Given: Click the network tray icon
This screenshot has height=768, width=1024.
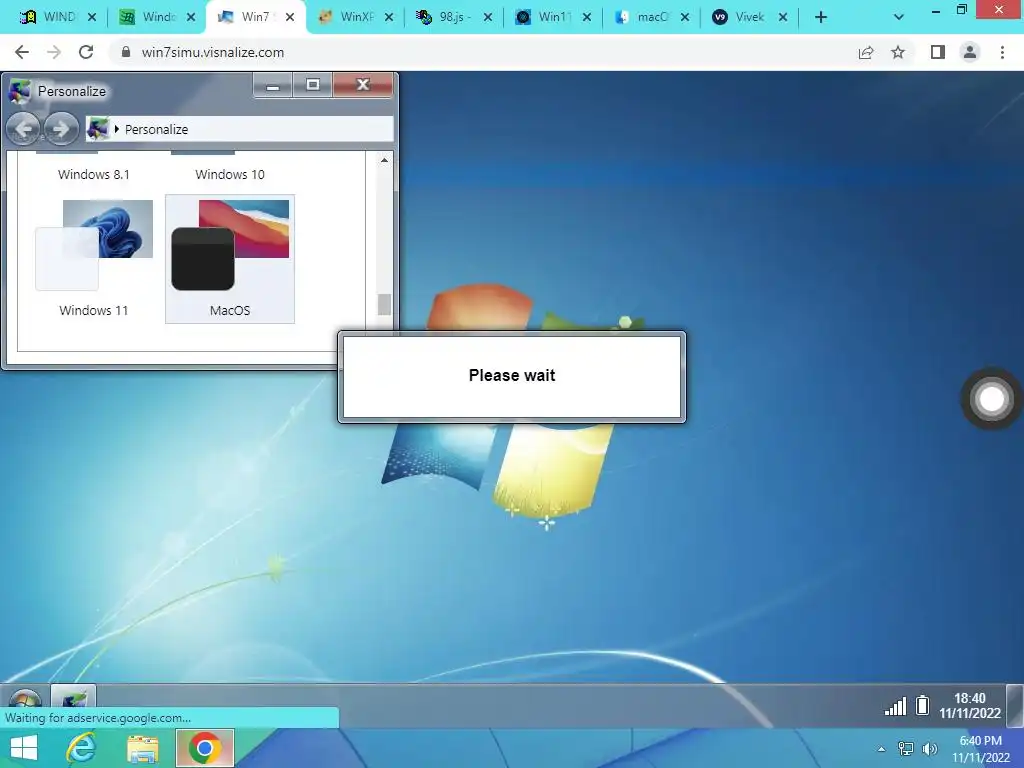Looking at the screenshot, I should pos(905,749).
